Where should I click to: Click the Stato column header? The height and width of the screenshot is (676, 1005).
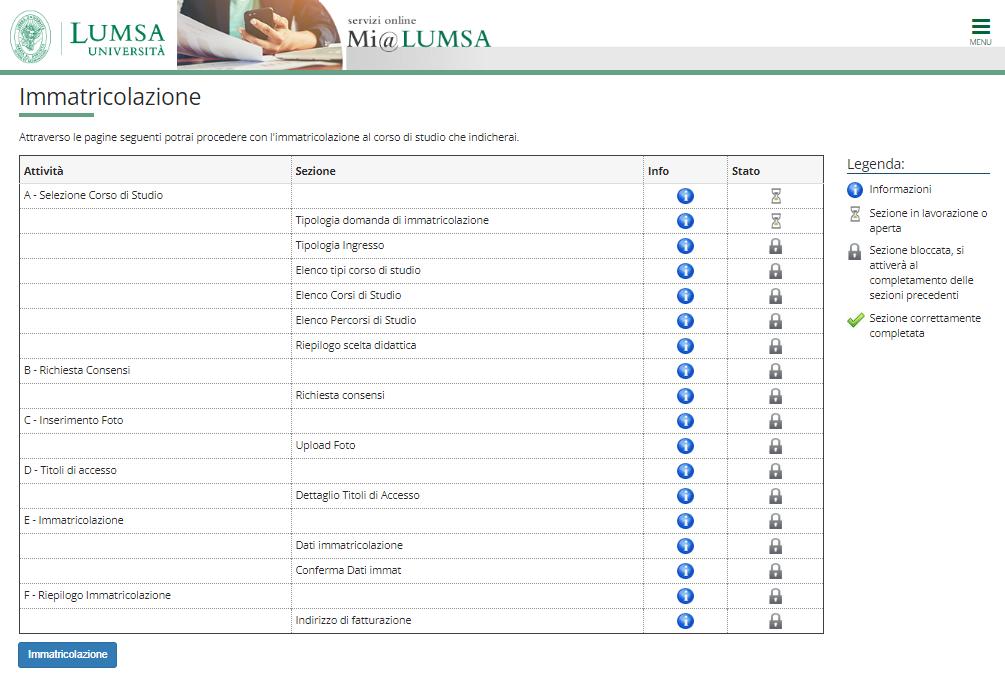pos(746,171)
